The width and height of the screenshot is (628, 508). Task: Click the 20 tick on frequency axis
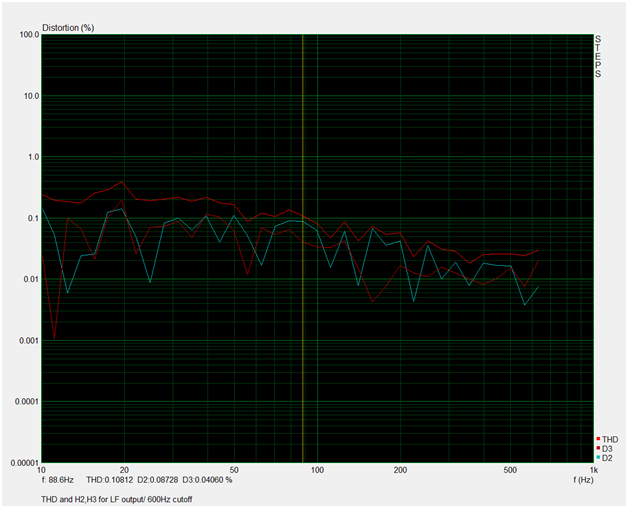124,470
